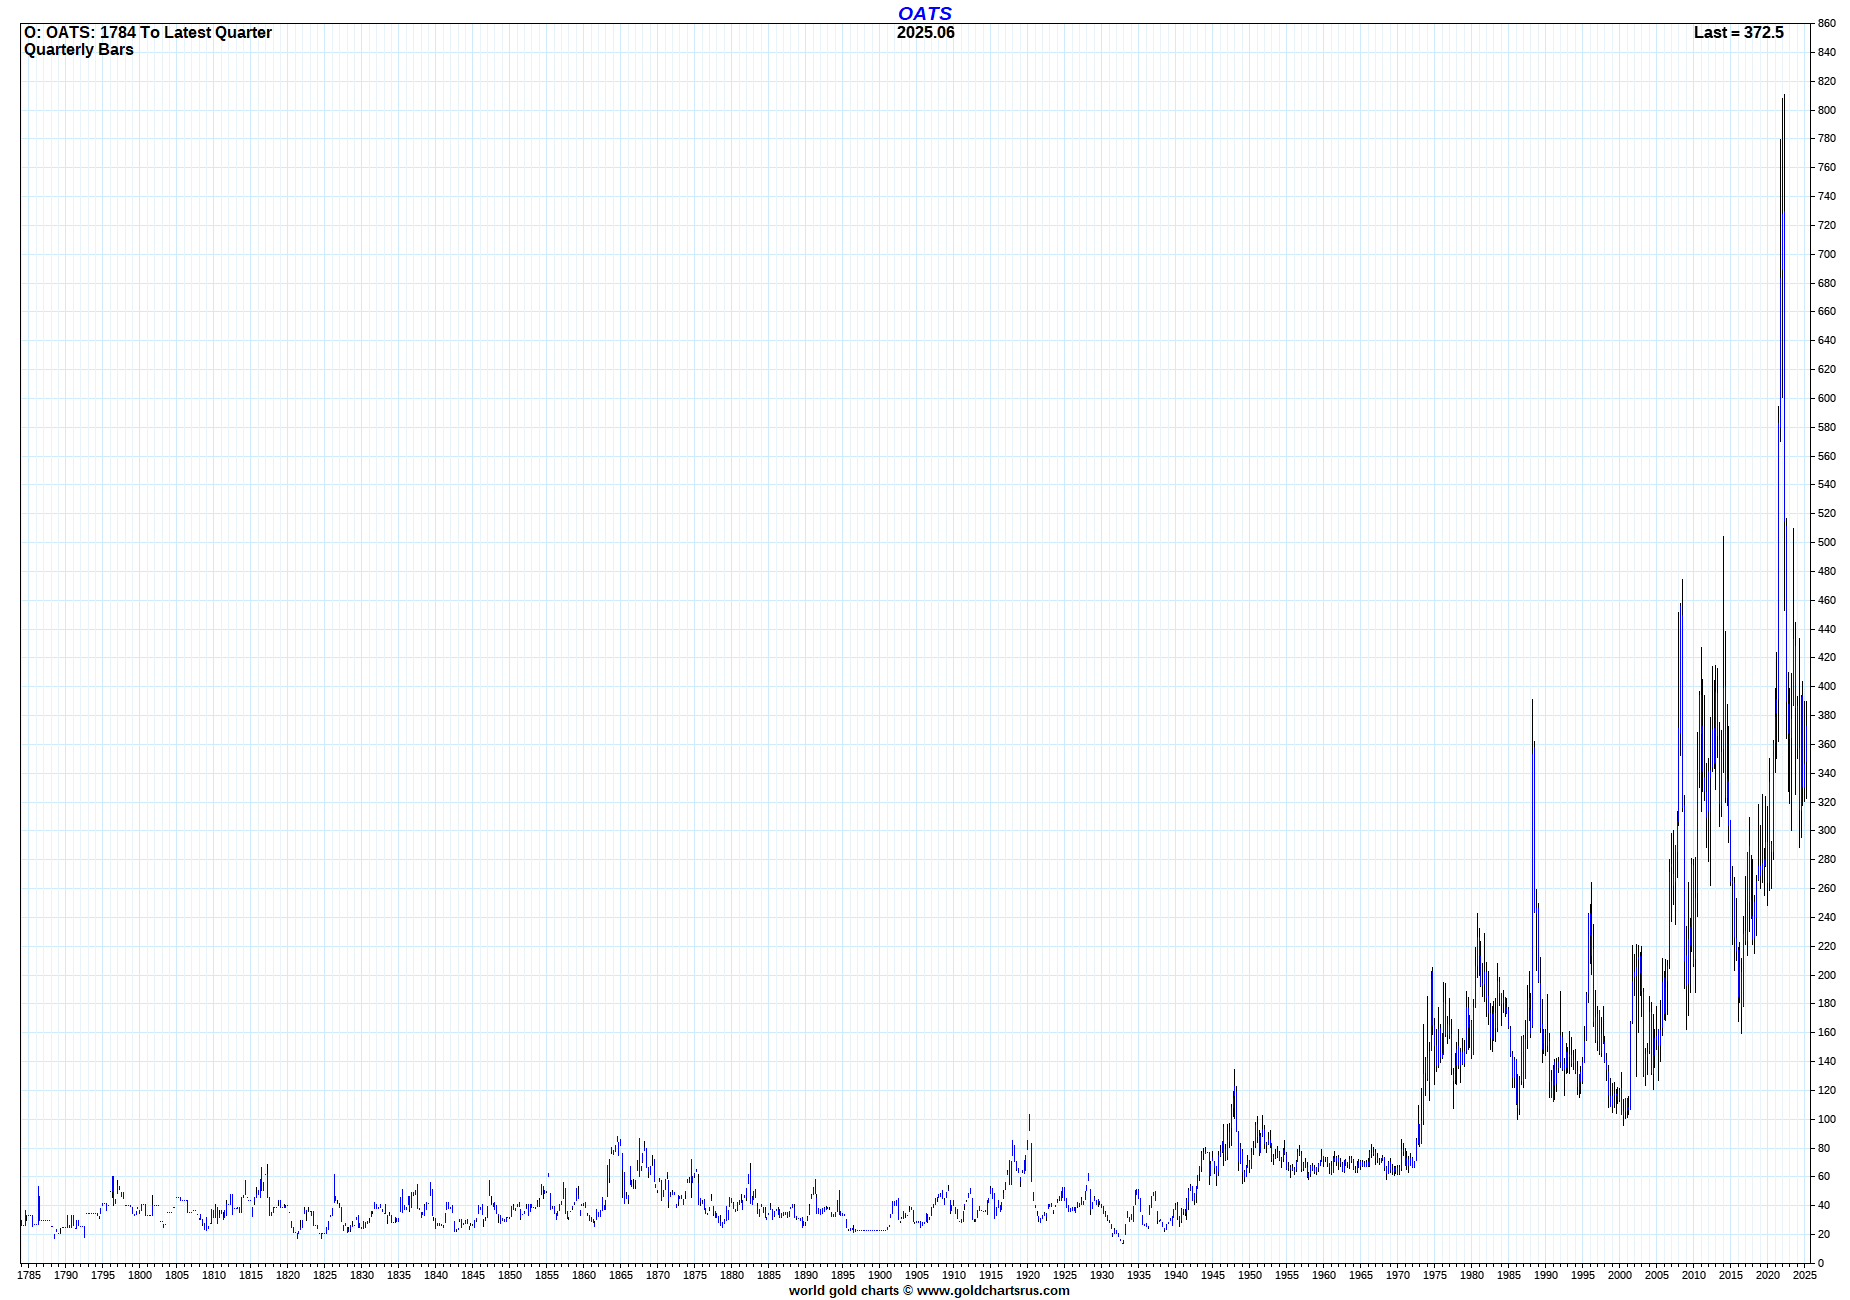
Task: Click the 1988 price spike peak near 390
Action: (x=1532, y=701)
